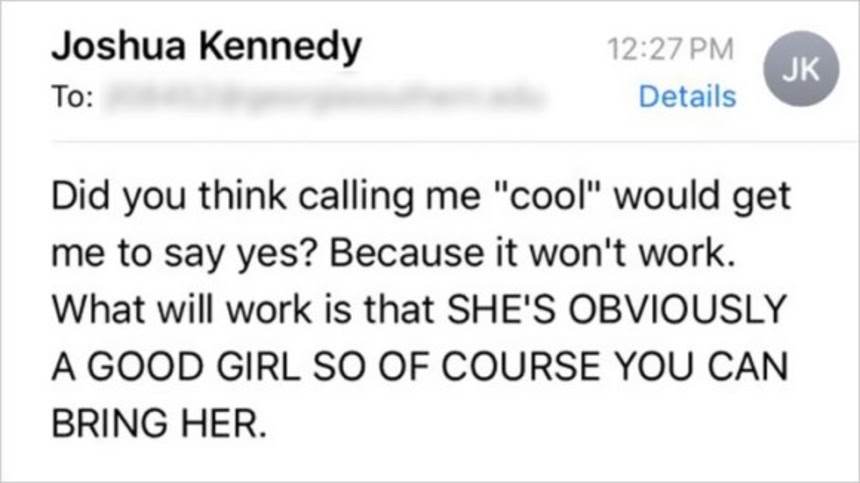Click the "To:" label
Image resolution: width=860 pixels, height=483 pixels.
[x=72, y=98]
